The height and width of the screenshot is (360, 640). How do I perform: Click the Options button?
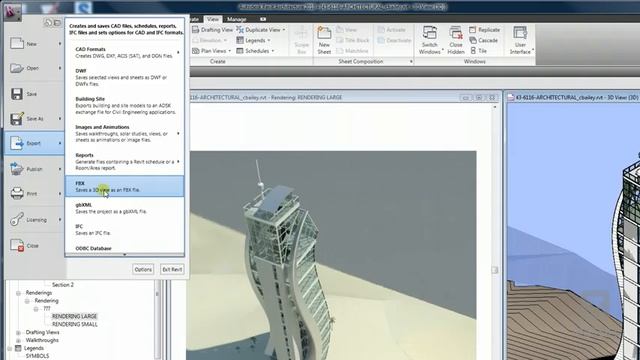pos(143,269)
